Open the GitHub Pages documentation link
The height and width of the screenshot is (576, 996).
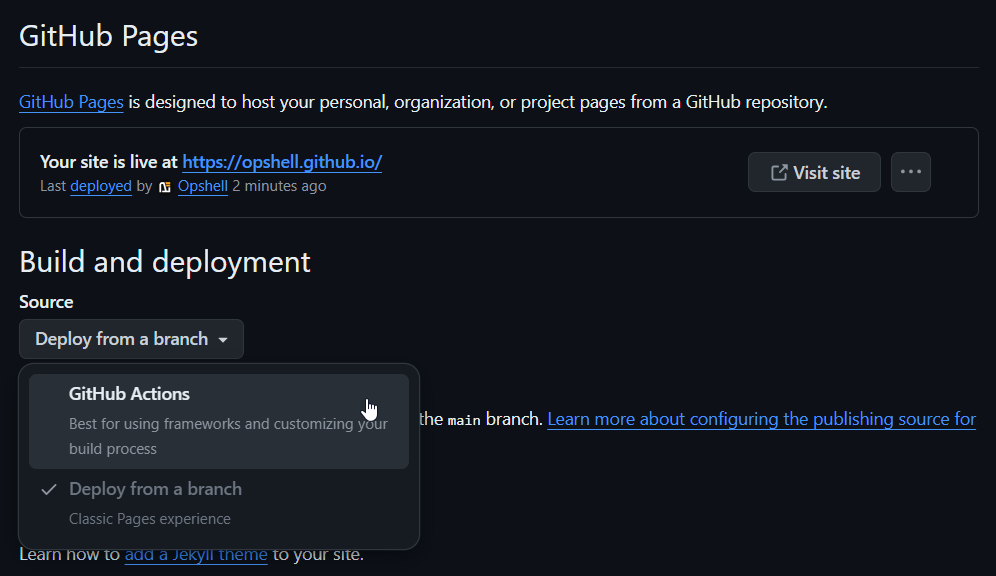(x=71, y=102)
